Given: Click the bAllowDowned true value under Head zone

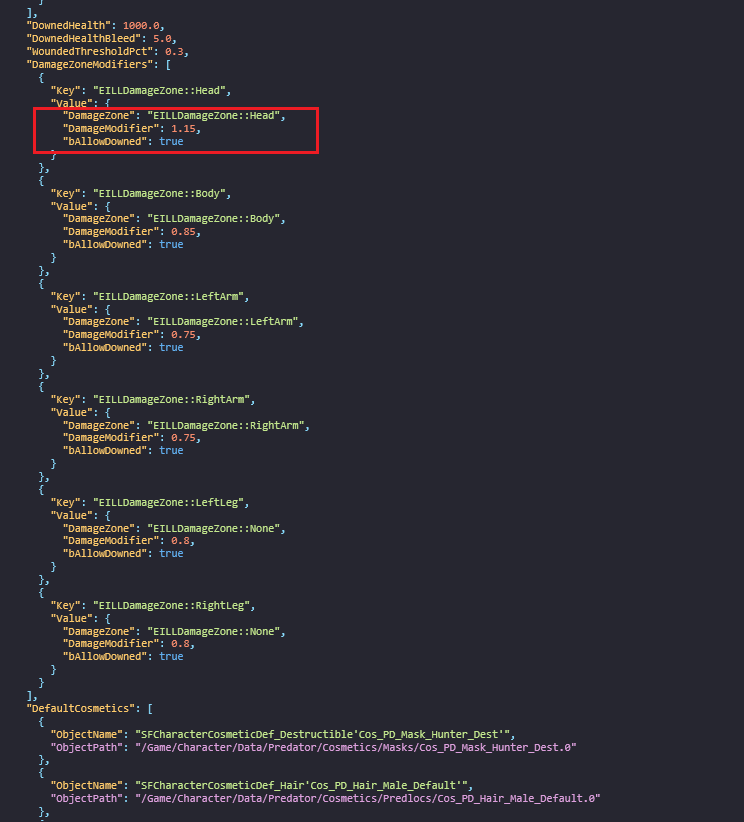Looking at the screenshot, I should click(171, 142).
